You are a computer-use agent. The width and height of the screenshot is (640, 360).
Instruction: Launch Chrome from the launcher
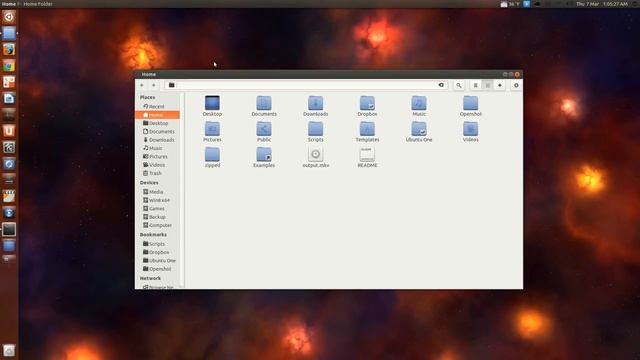(9, 66)
